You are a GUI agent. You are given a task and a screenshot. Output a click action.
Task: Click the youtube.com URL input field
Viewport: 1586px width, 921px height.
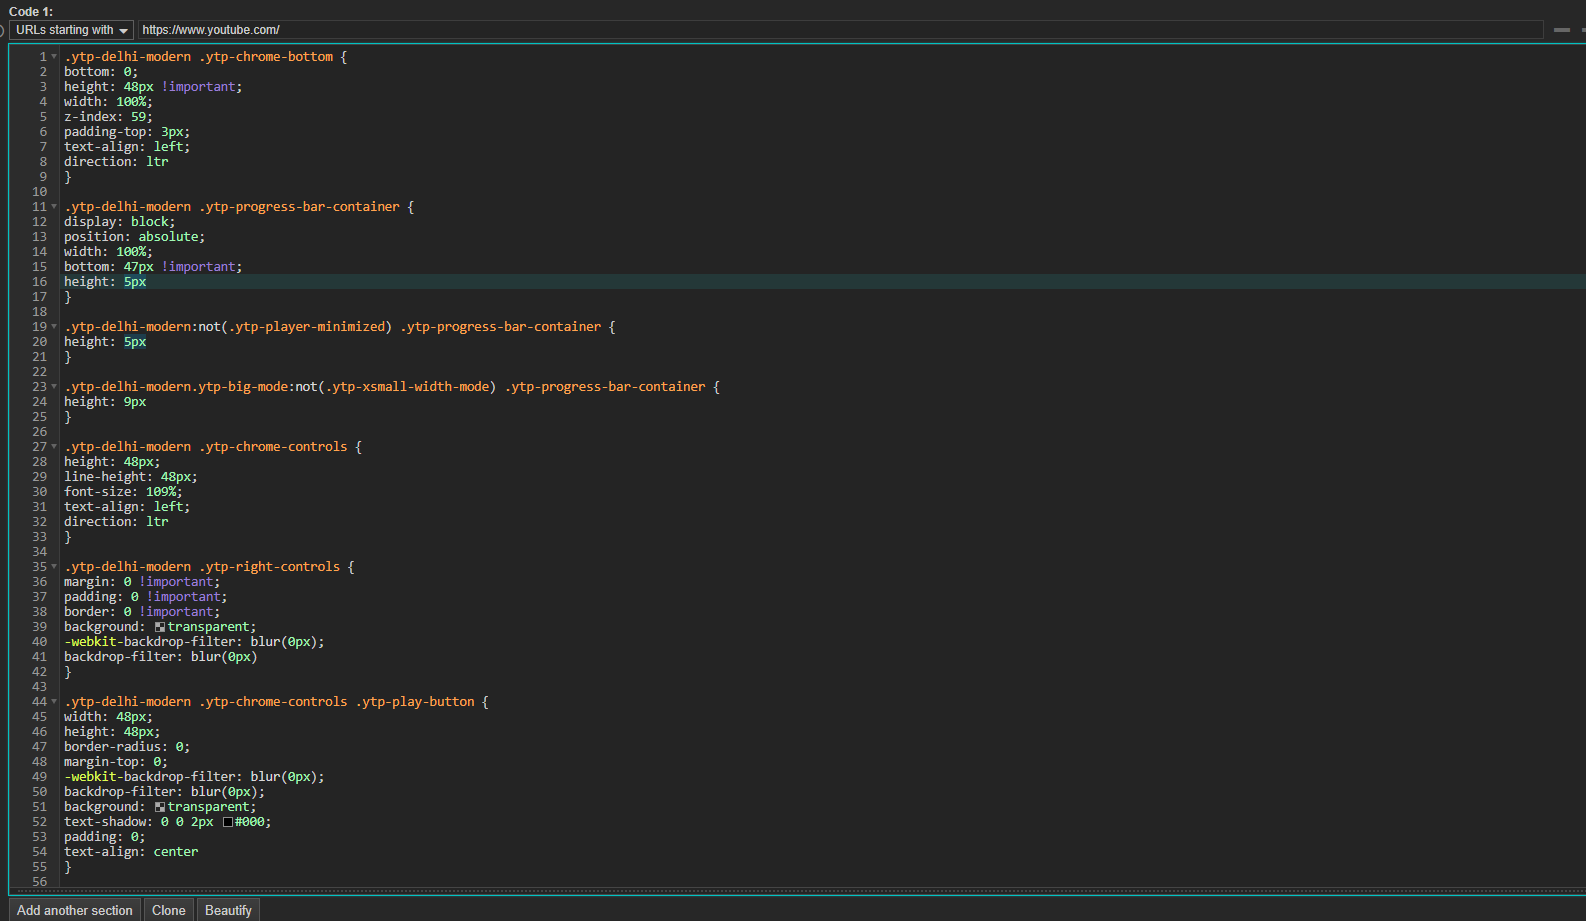840,30
